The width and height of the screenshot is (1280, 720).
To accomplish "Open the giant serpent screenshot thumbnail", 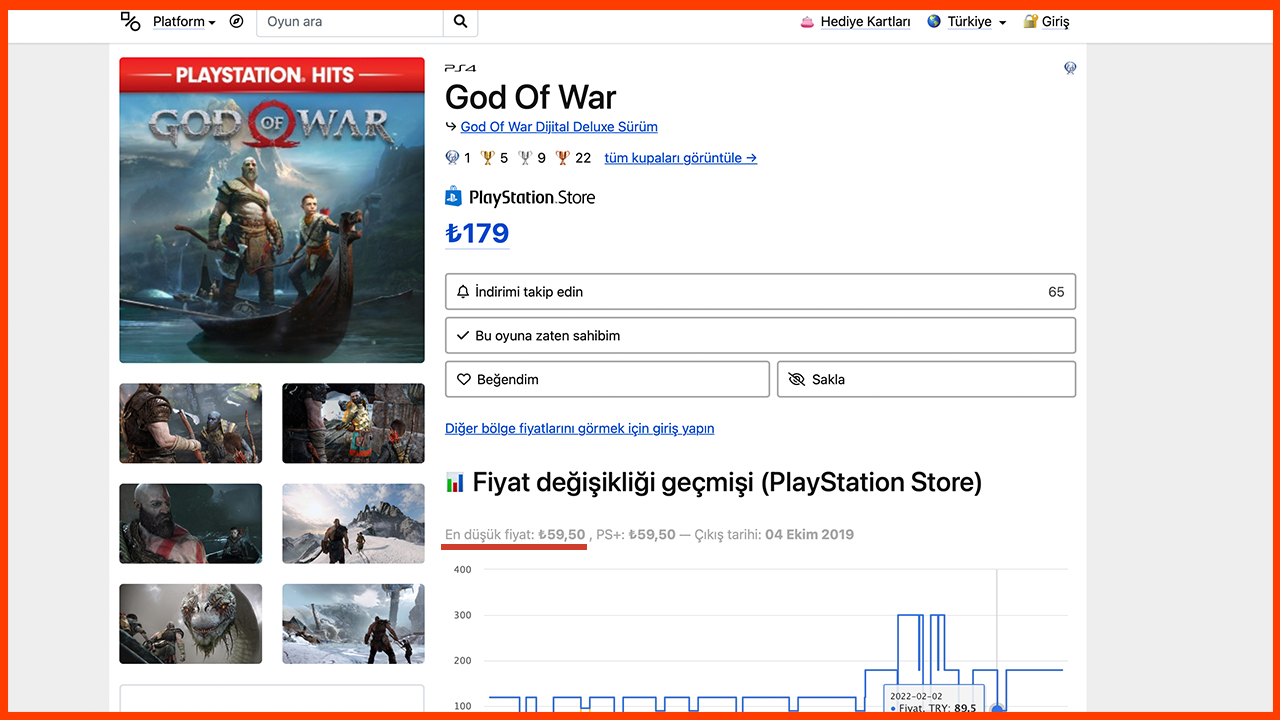I will [x=191, y=624].
